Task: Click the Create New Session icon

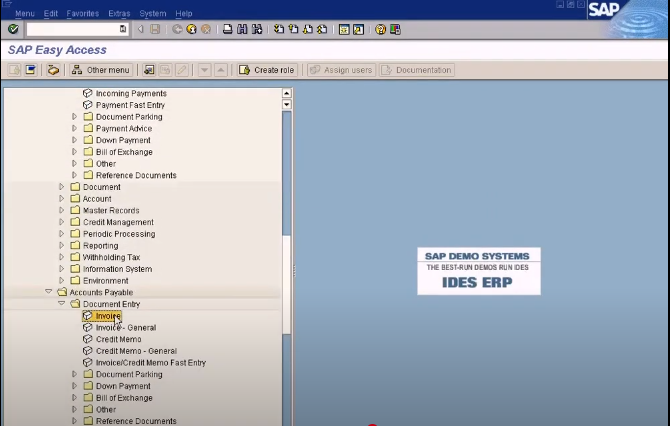Action: tap(344, 29)
